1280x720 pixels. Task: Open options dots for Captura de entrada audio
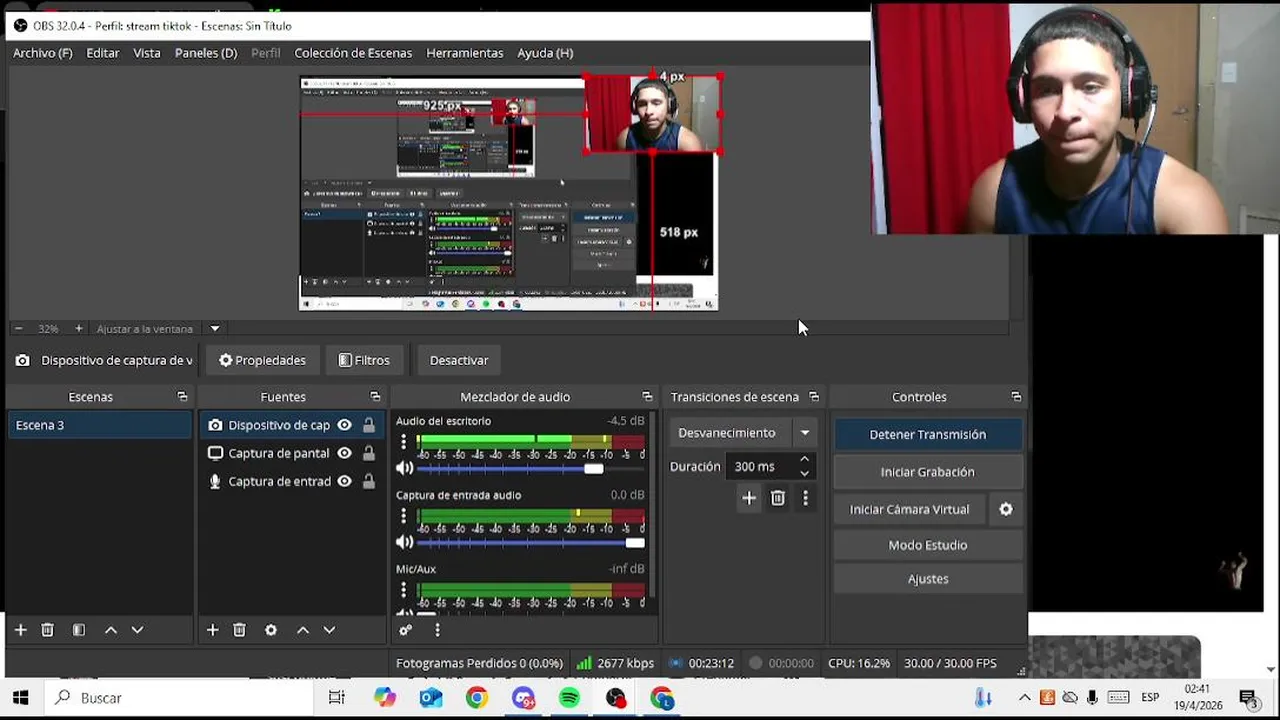(x=404, y=516)
